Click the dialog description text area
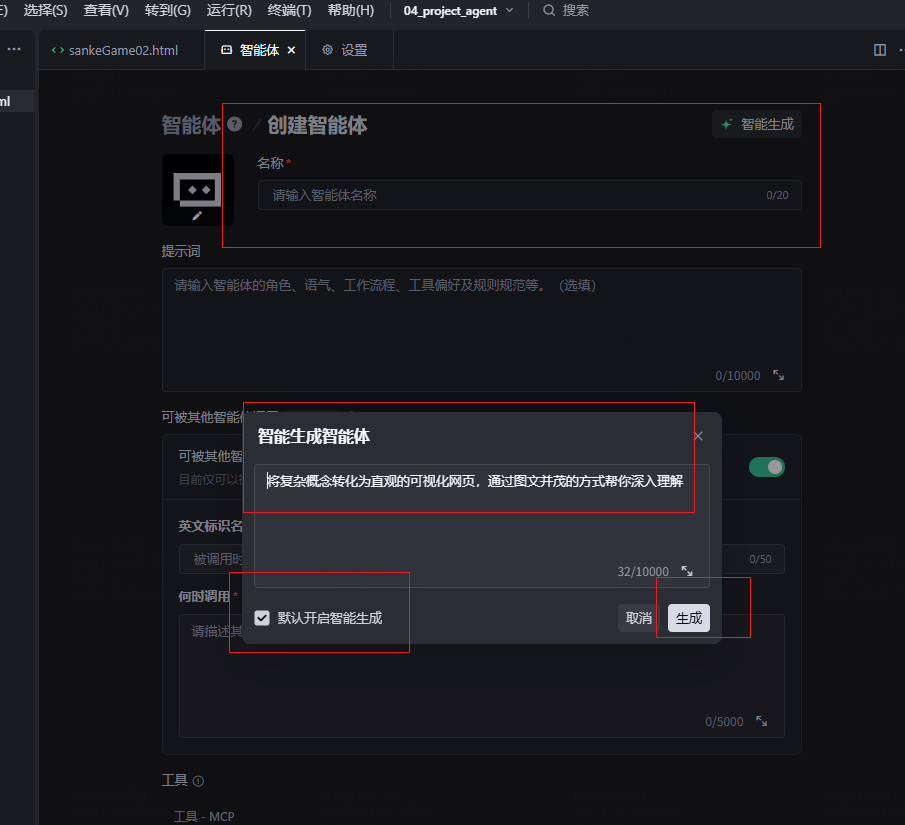905x825 pixels. pos(481,525)
